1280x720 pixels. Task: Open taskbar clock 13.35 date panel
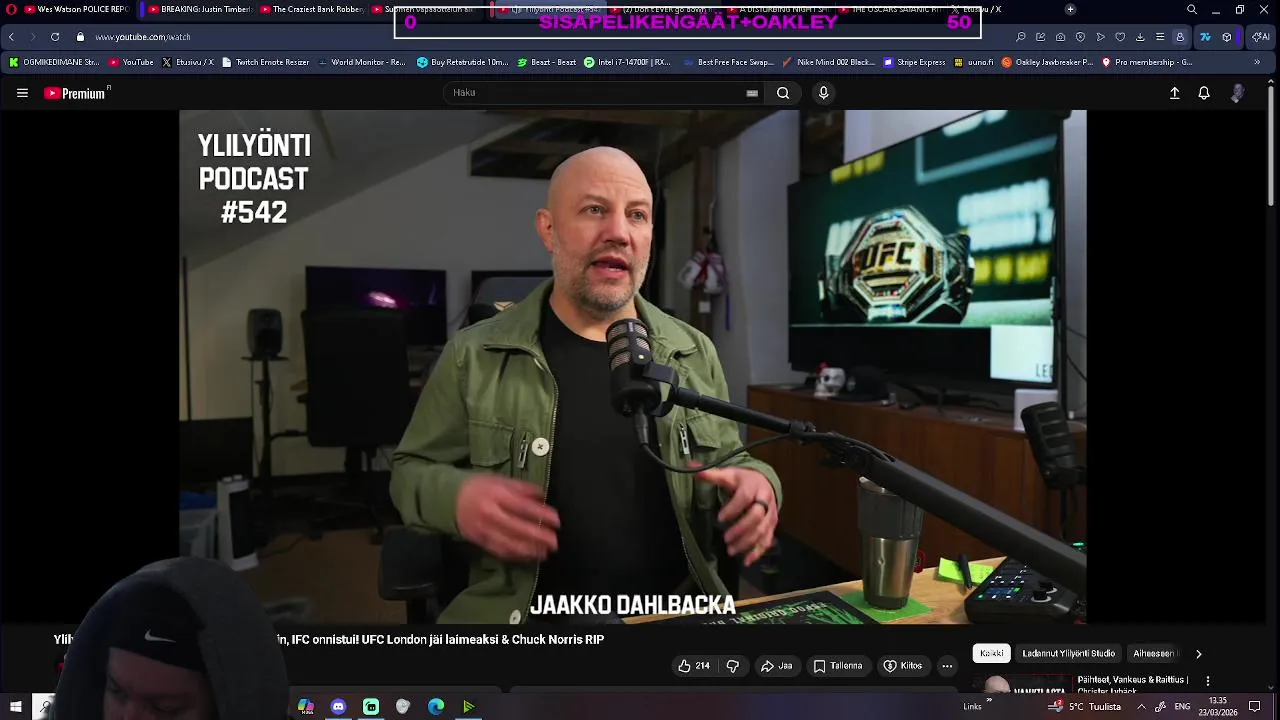(1217, 707)
